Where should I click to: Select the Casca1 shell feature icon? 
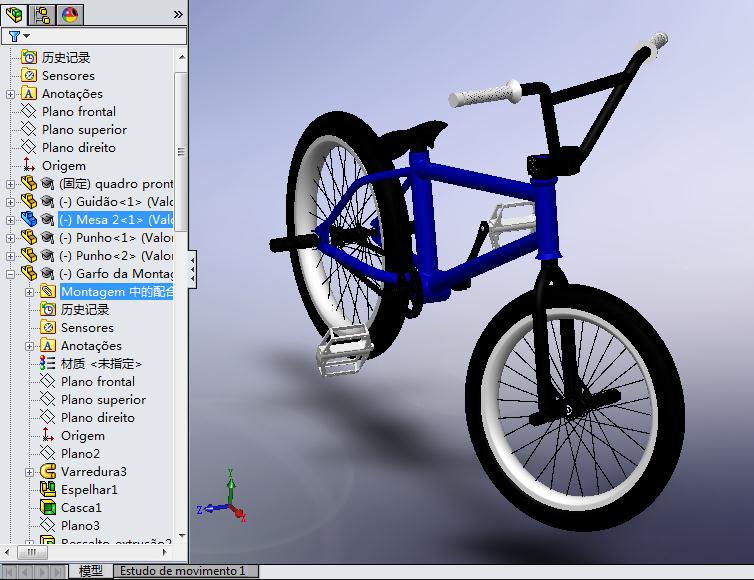tap(48, 507)
